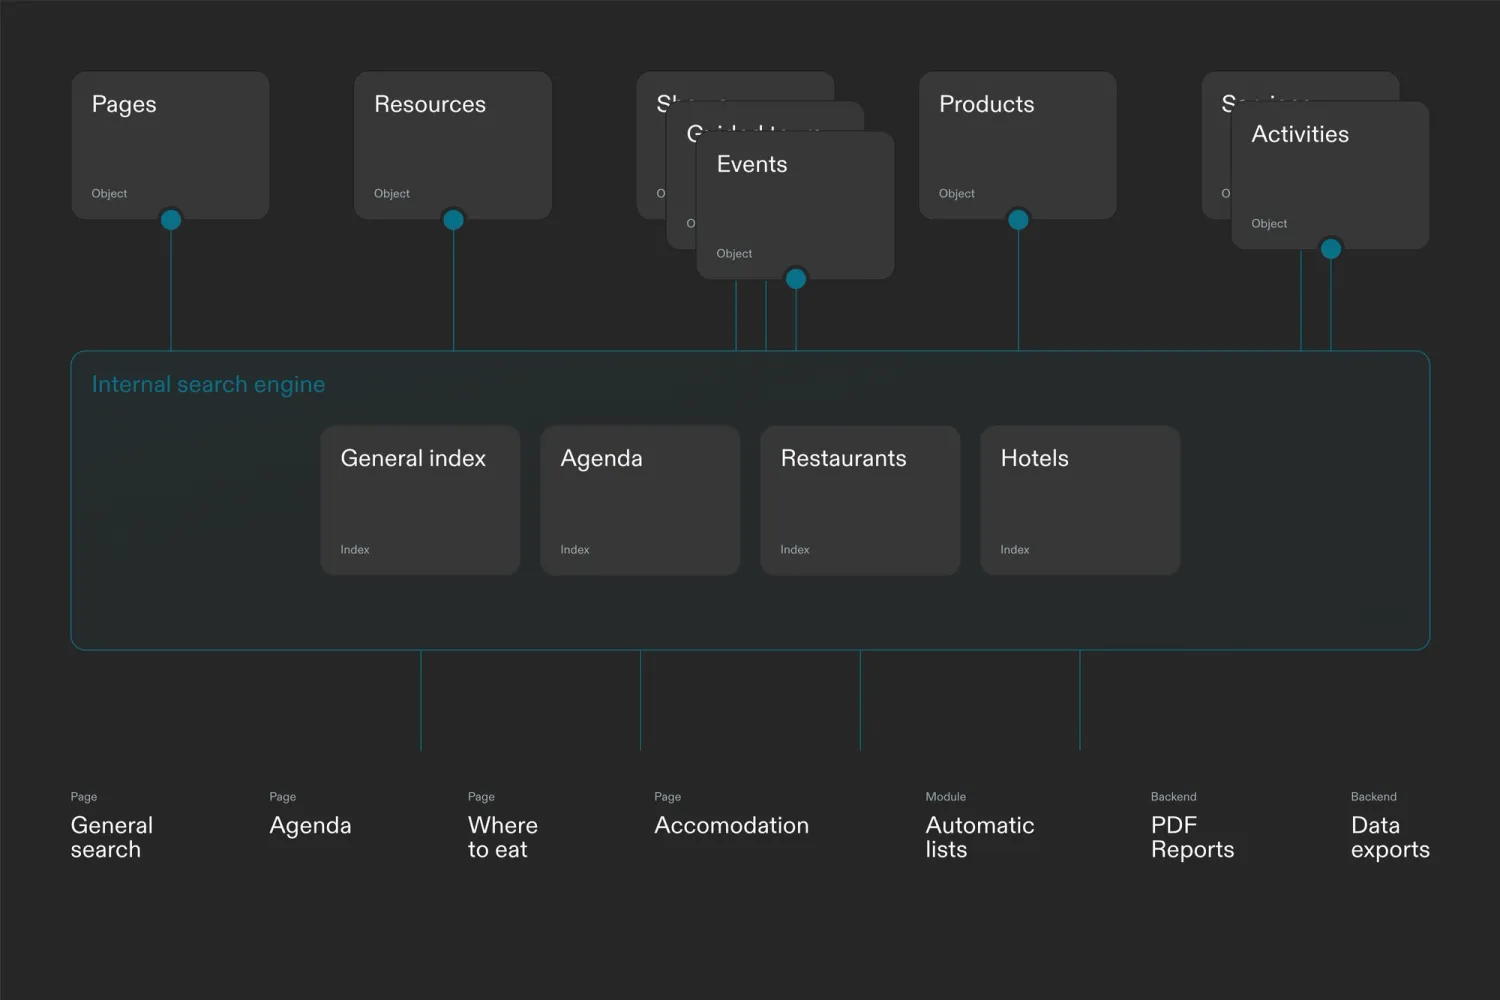Viewport: 1500px width, 1000px height.
Task: Click the Index label on Hotels card
Action: click(1015, 550)
